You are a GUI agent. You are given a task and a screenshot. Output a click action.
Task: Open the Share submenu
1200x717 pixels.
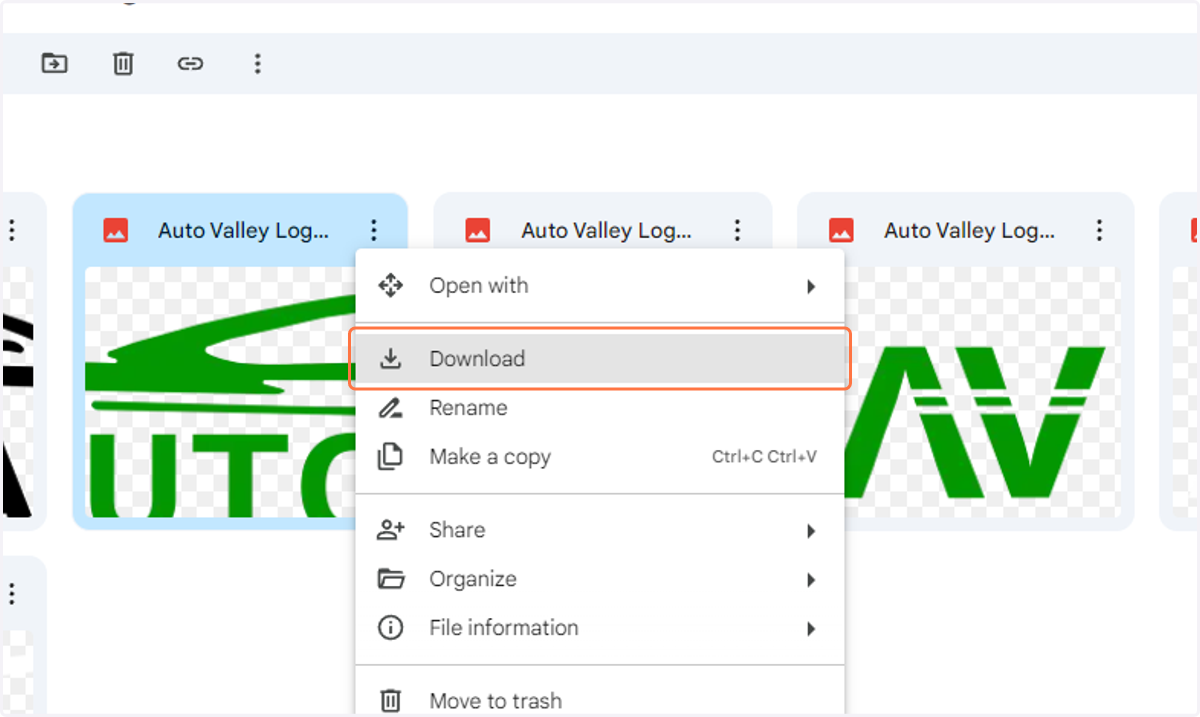click(600, 530)
